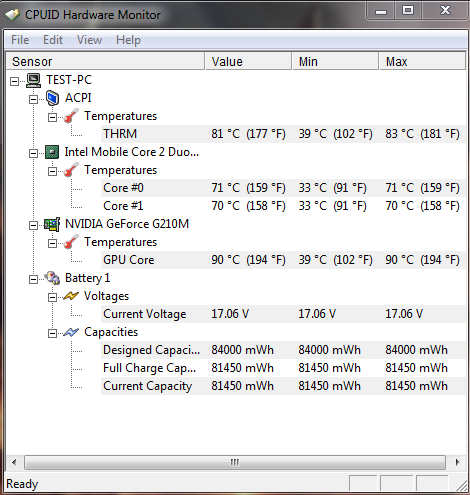This screenshot has width=470, height=495.
Task: Click the ACPI monitor icon
Action: click(53, 98)
